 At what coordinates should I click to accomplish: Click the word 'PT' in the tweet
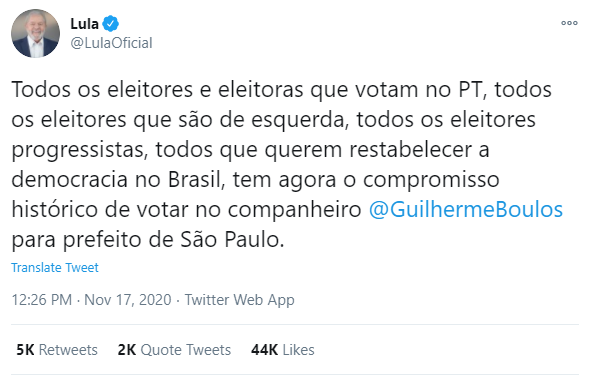pyautogui.click(x=471, y=90)
